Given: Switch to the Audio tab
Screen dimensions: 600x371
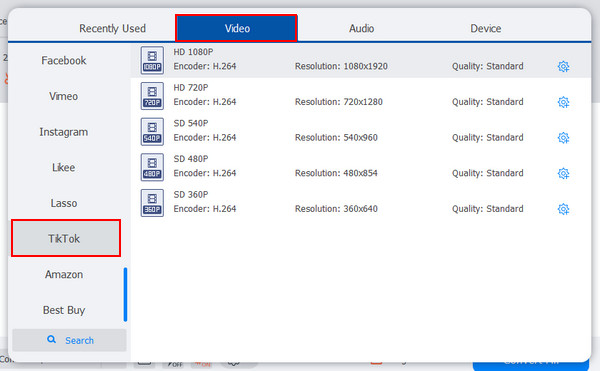Looking at the screenshot, I should (x=361, y=28).
